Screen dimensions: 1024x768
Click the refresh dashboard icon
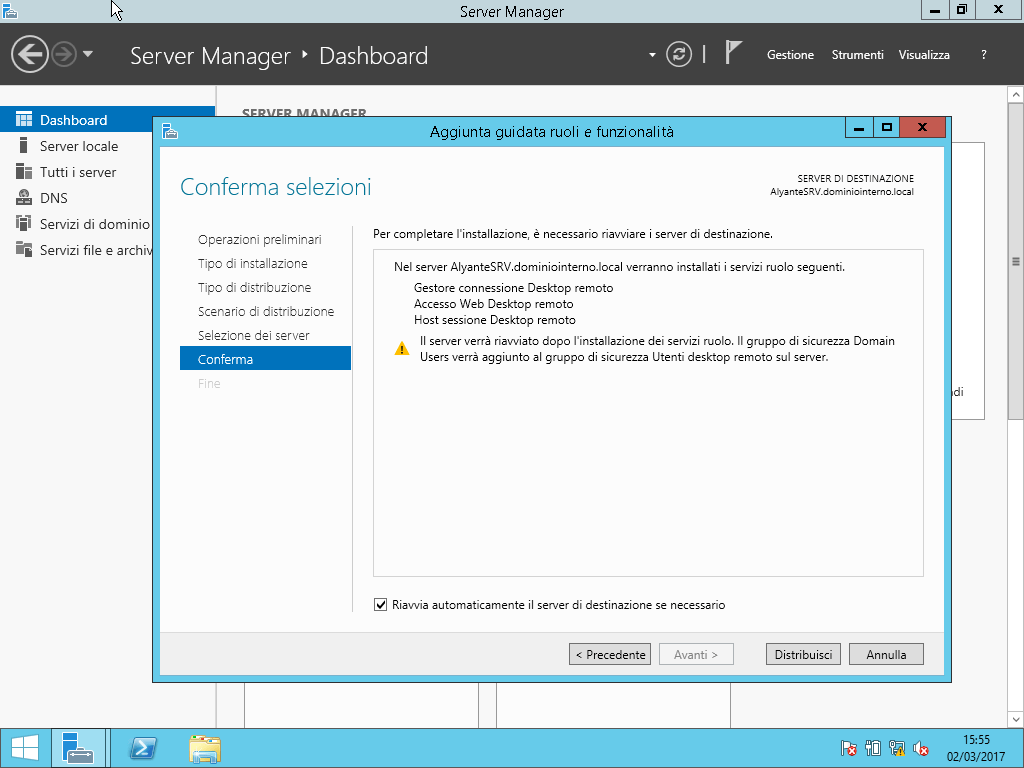click(x=679, y=54)
